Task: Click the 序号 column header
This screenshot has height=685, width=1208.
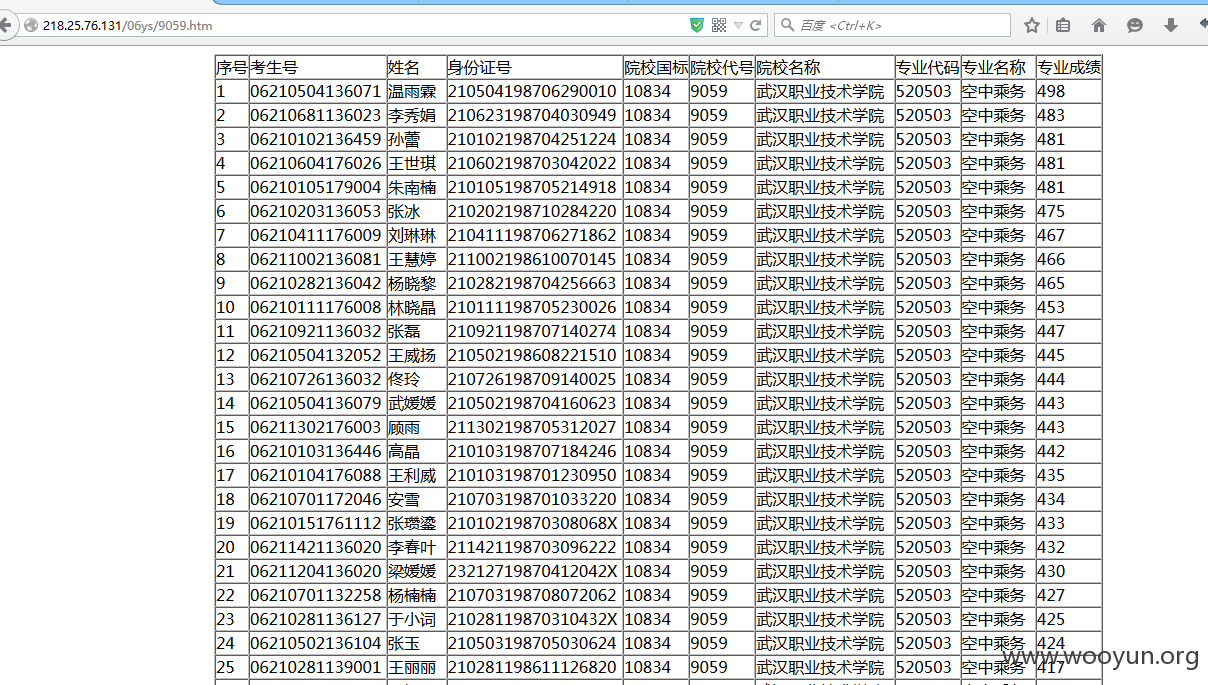Action: tap(232, 68)
